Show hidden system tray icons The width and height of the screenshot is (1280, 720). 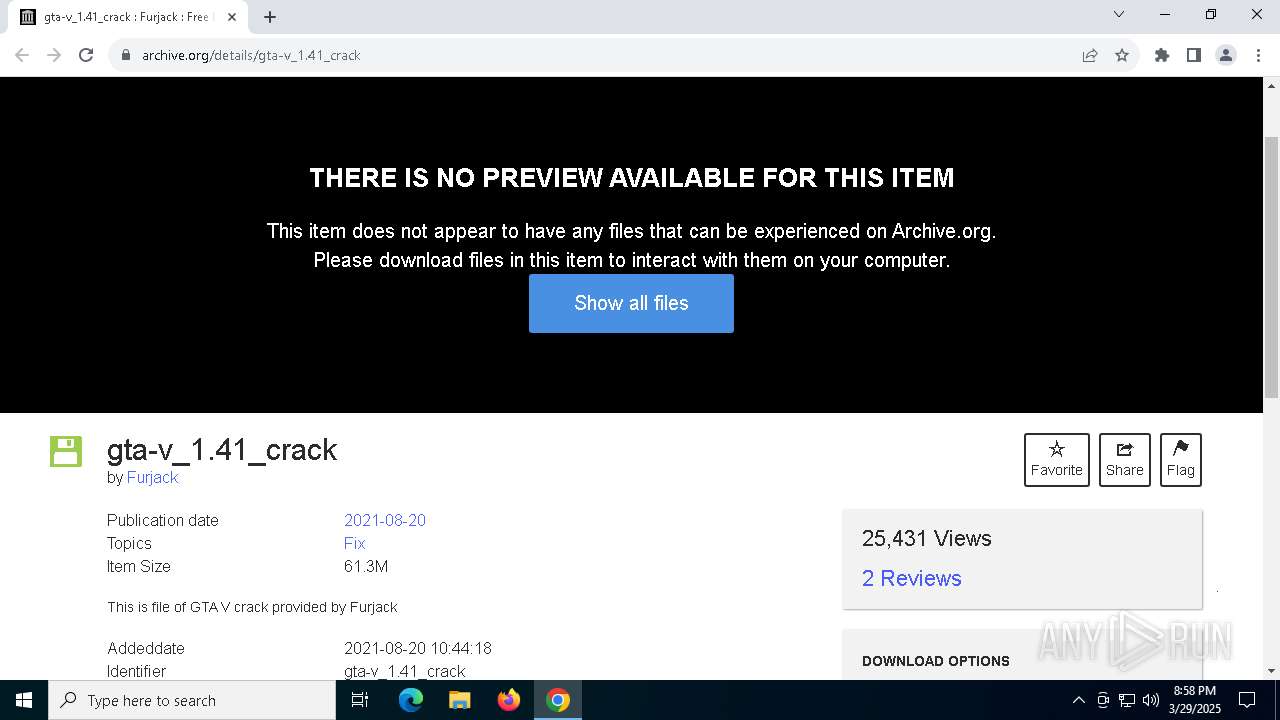click(1078, 700)
